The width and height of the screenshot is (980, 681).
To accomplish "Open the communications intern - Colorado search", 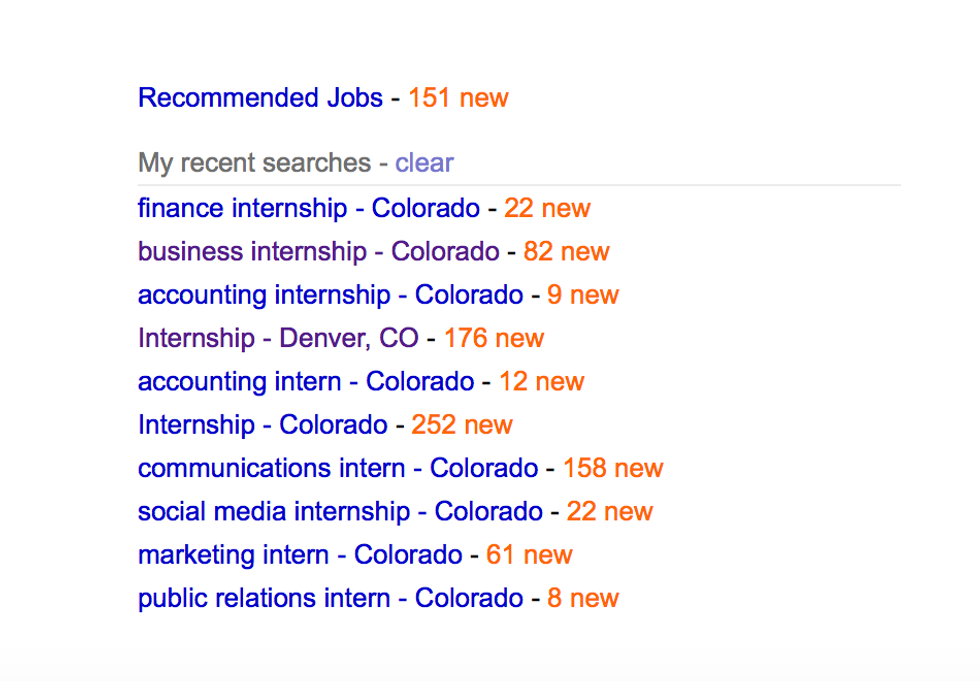I will 337,468.
